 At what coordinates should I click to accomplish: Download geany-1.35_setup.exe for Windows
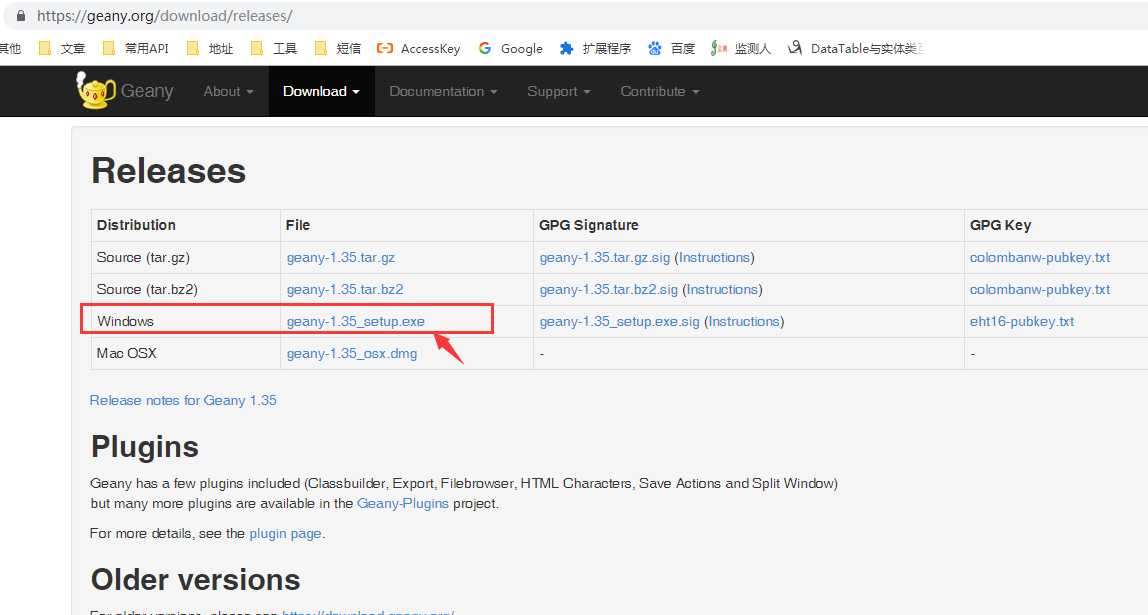pyautogui.click(x=355, y=321)
